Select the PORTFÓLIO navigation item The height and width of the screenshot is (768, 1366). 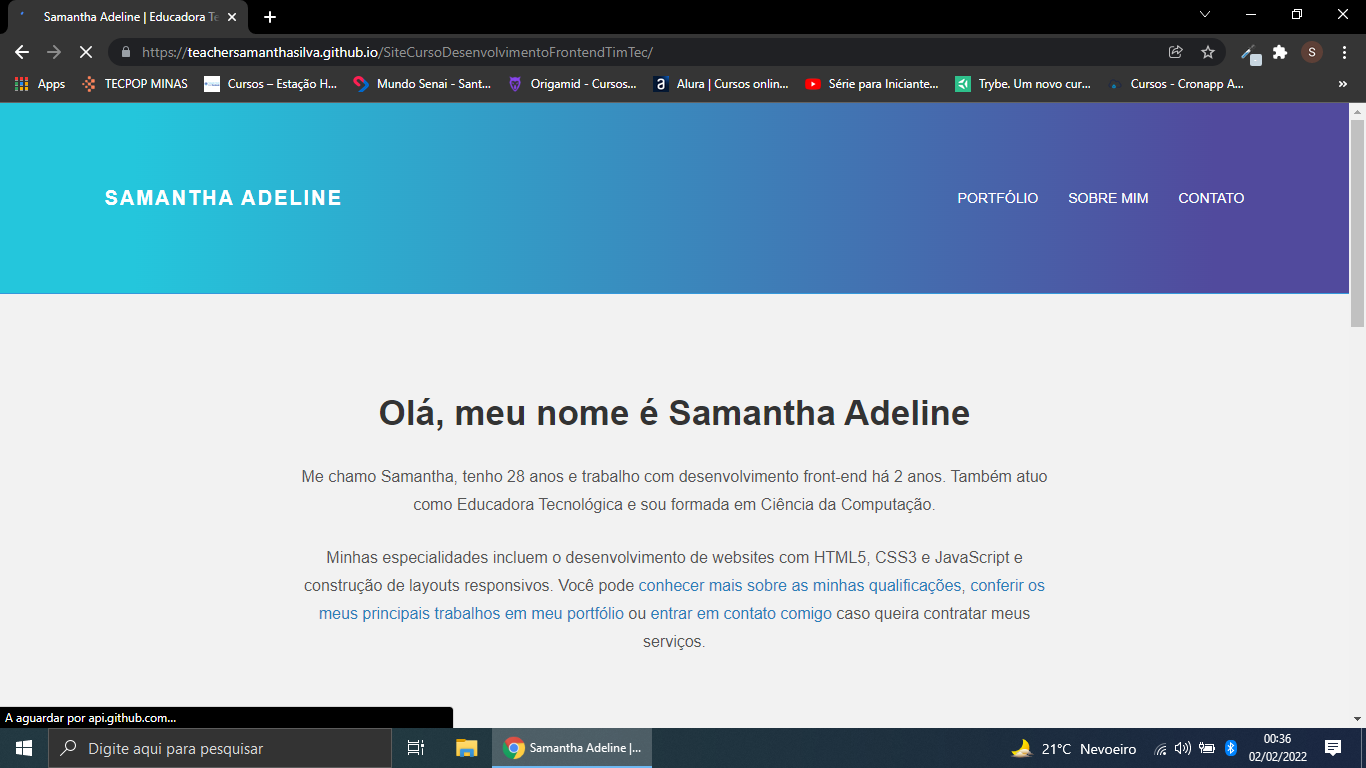tap(997, 198)
